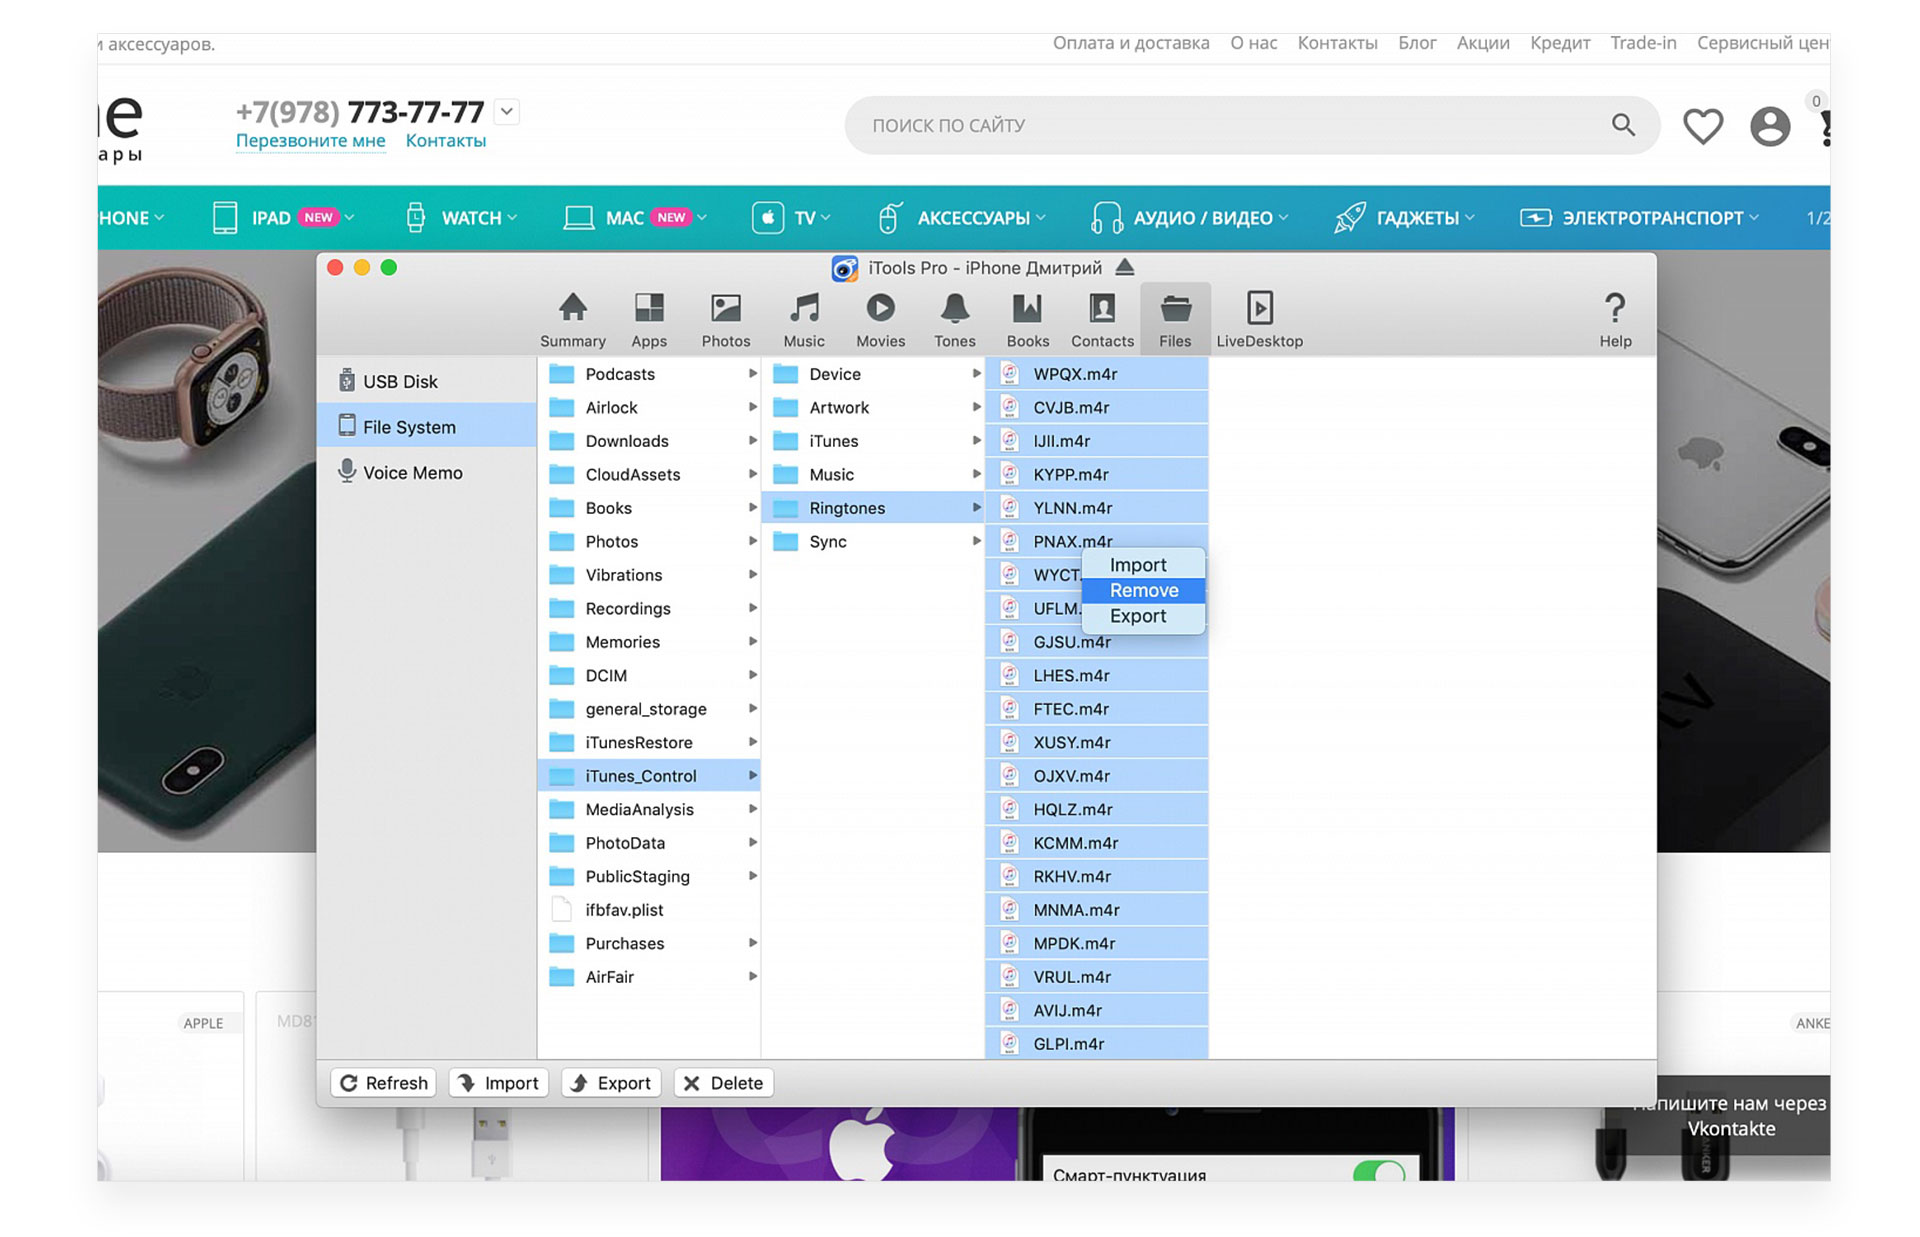This screenshot has width=1920, height=1237.
Task: Open the WATCH website menu
Action: click(461, 217)
